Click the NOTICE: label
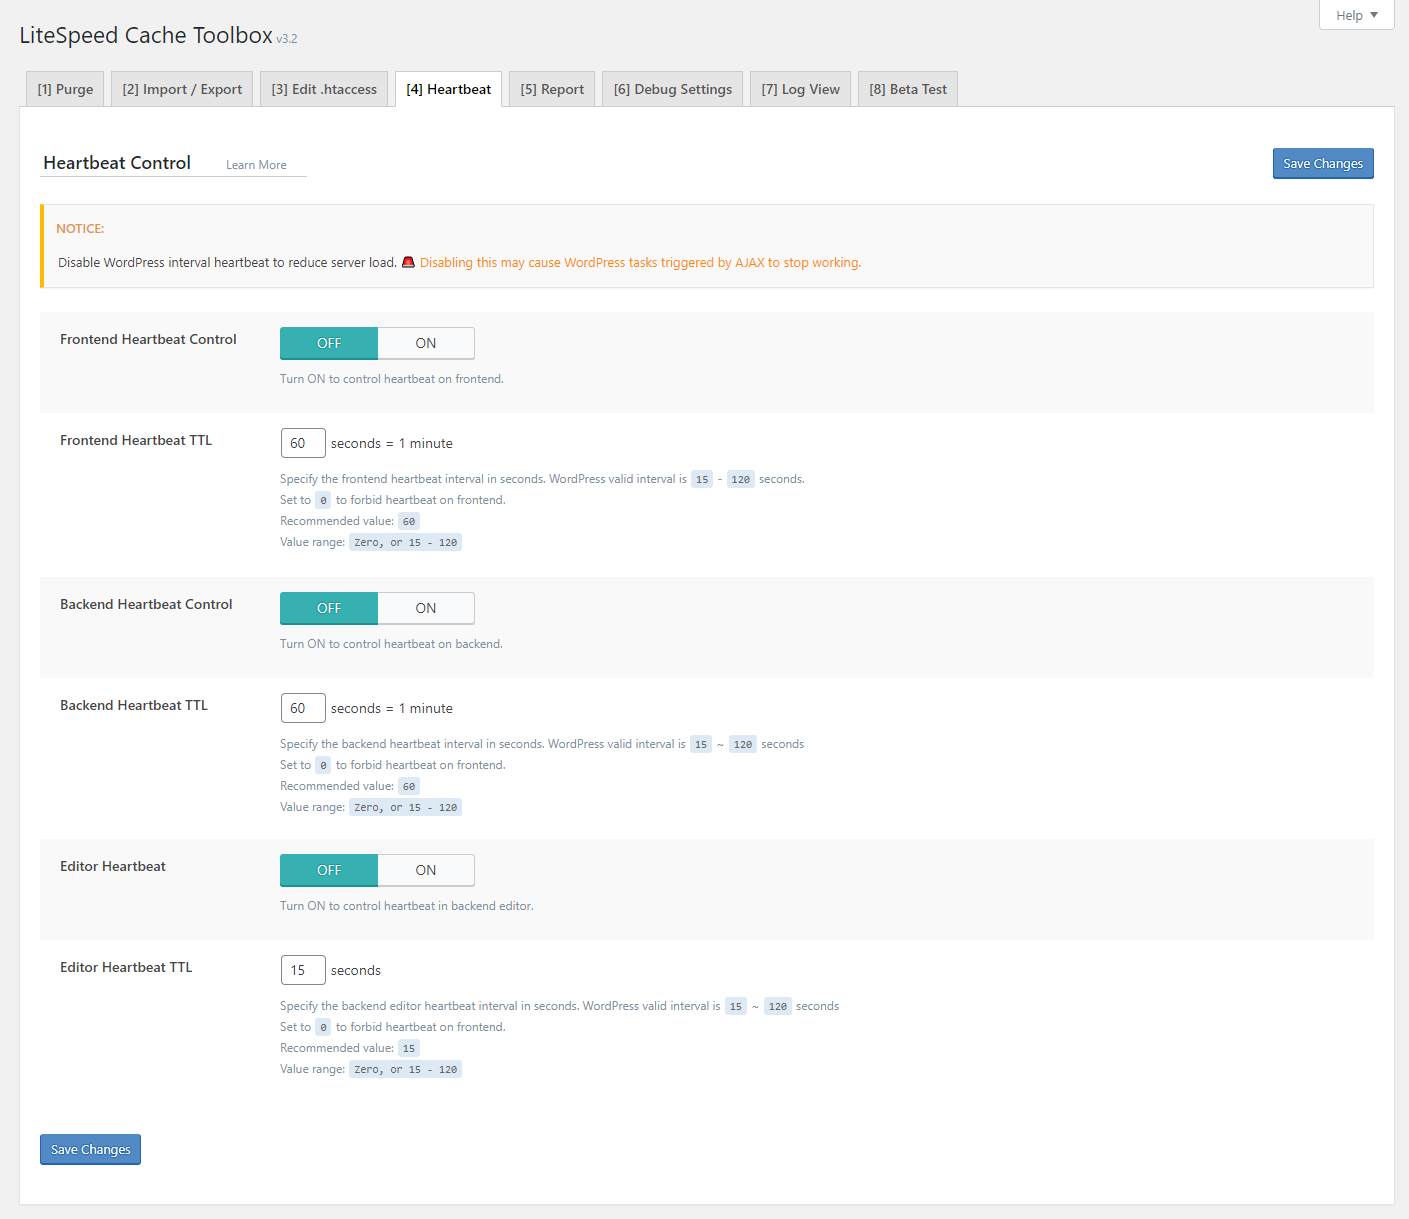The width and height of the screenshot is (1409, 1219). pyautogui.click(x=80, y=229)
